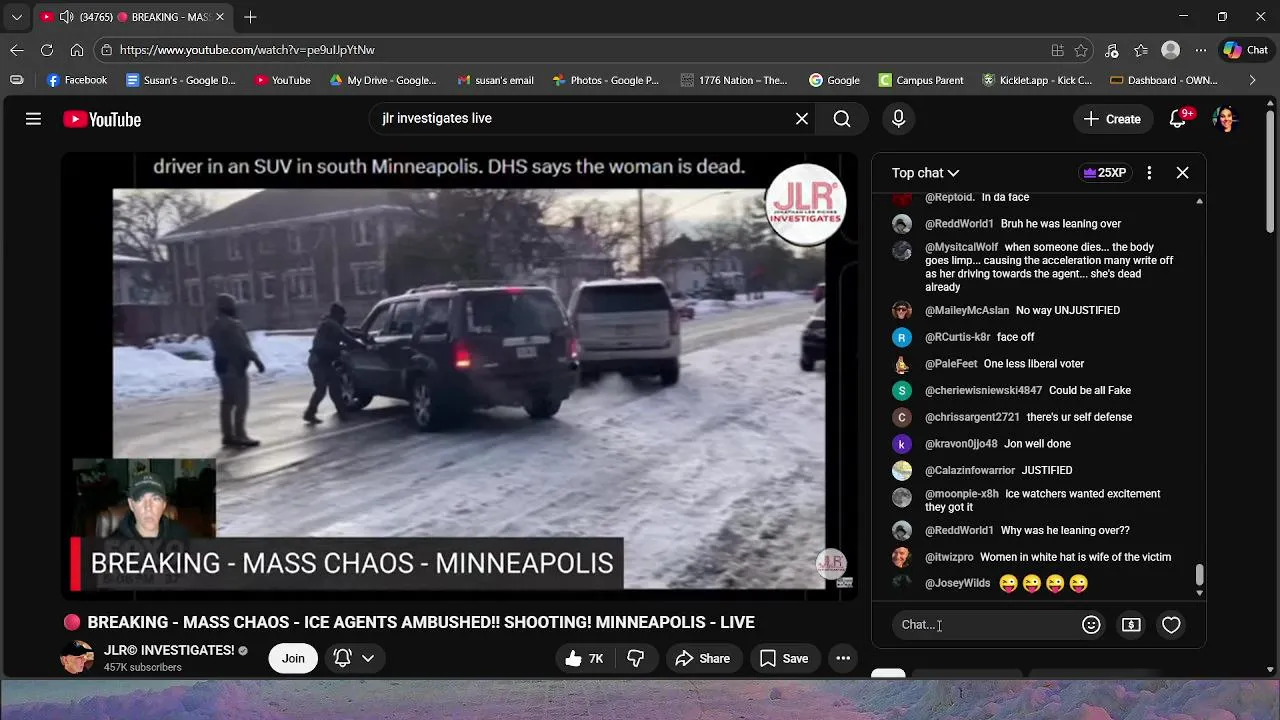The width and height of the screenshot is (1280, 720).
Task: Close the BREAKING - MASS tab
Action: pos(220,17)
